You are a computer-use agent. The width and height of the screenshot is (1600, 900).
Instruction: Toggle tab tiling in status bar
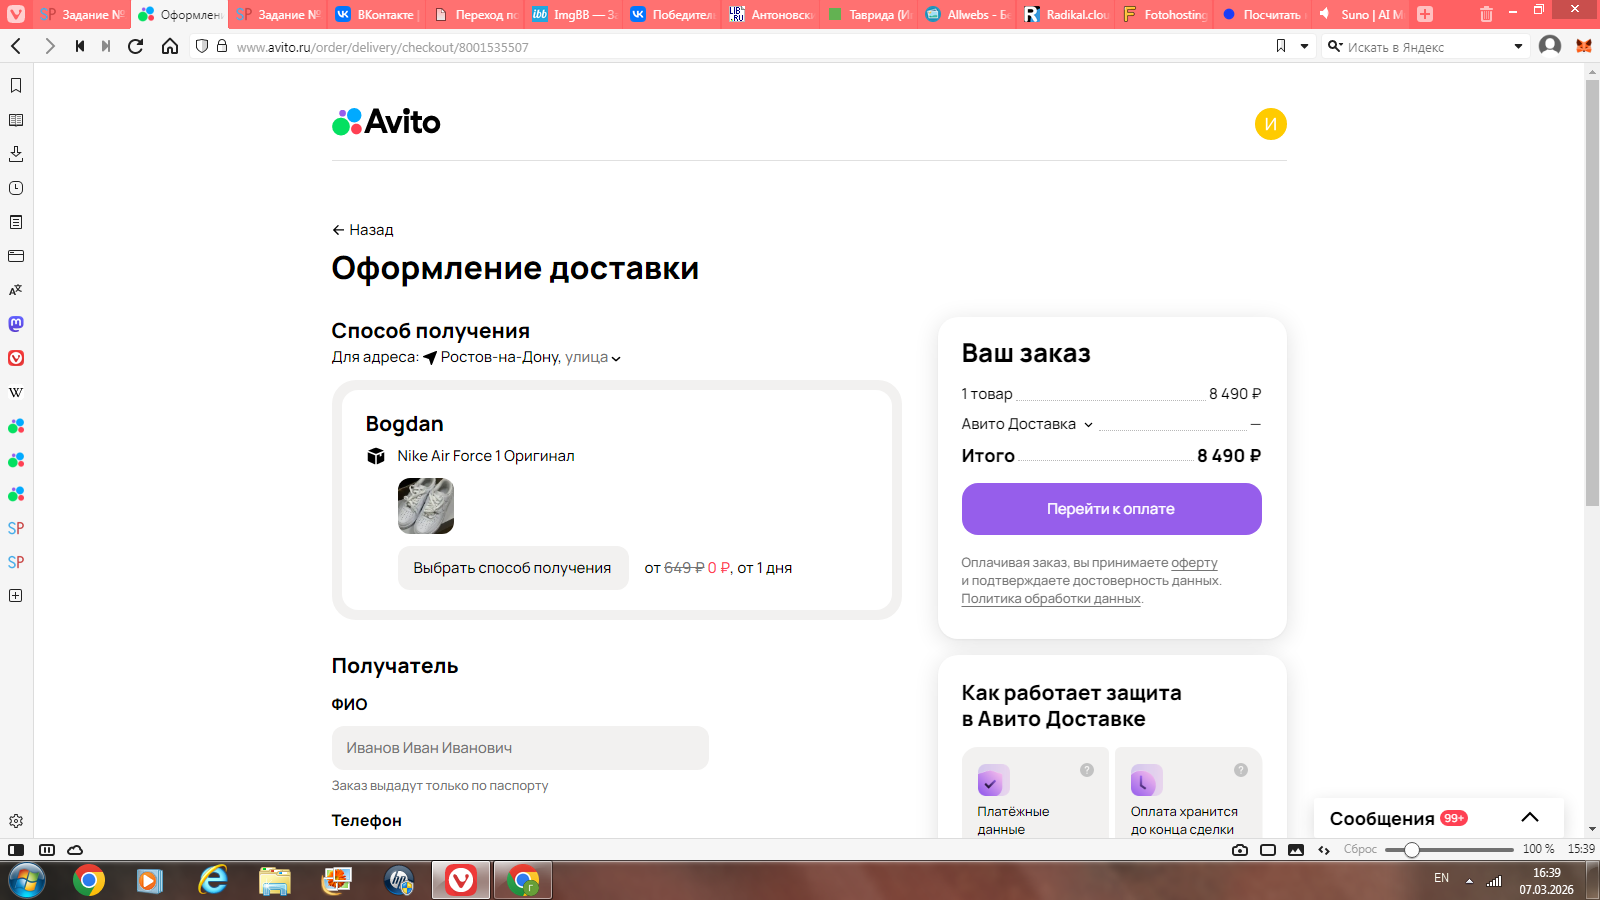47,850
